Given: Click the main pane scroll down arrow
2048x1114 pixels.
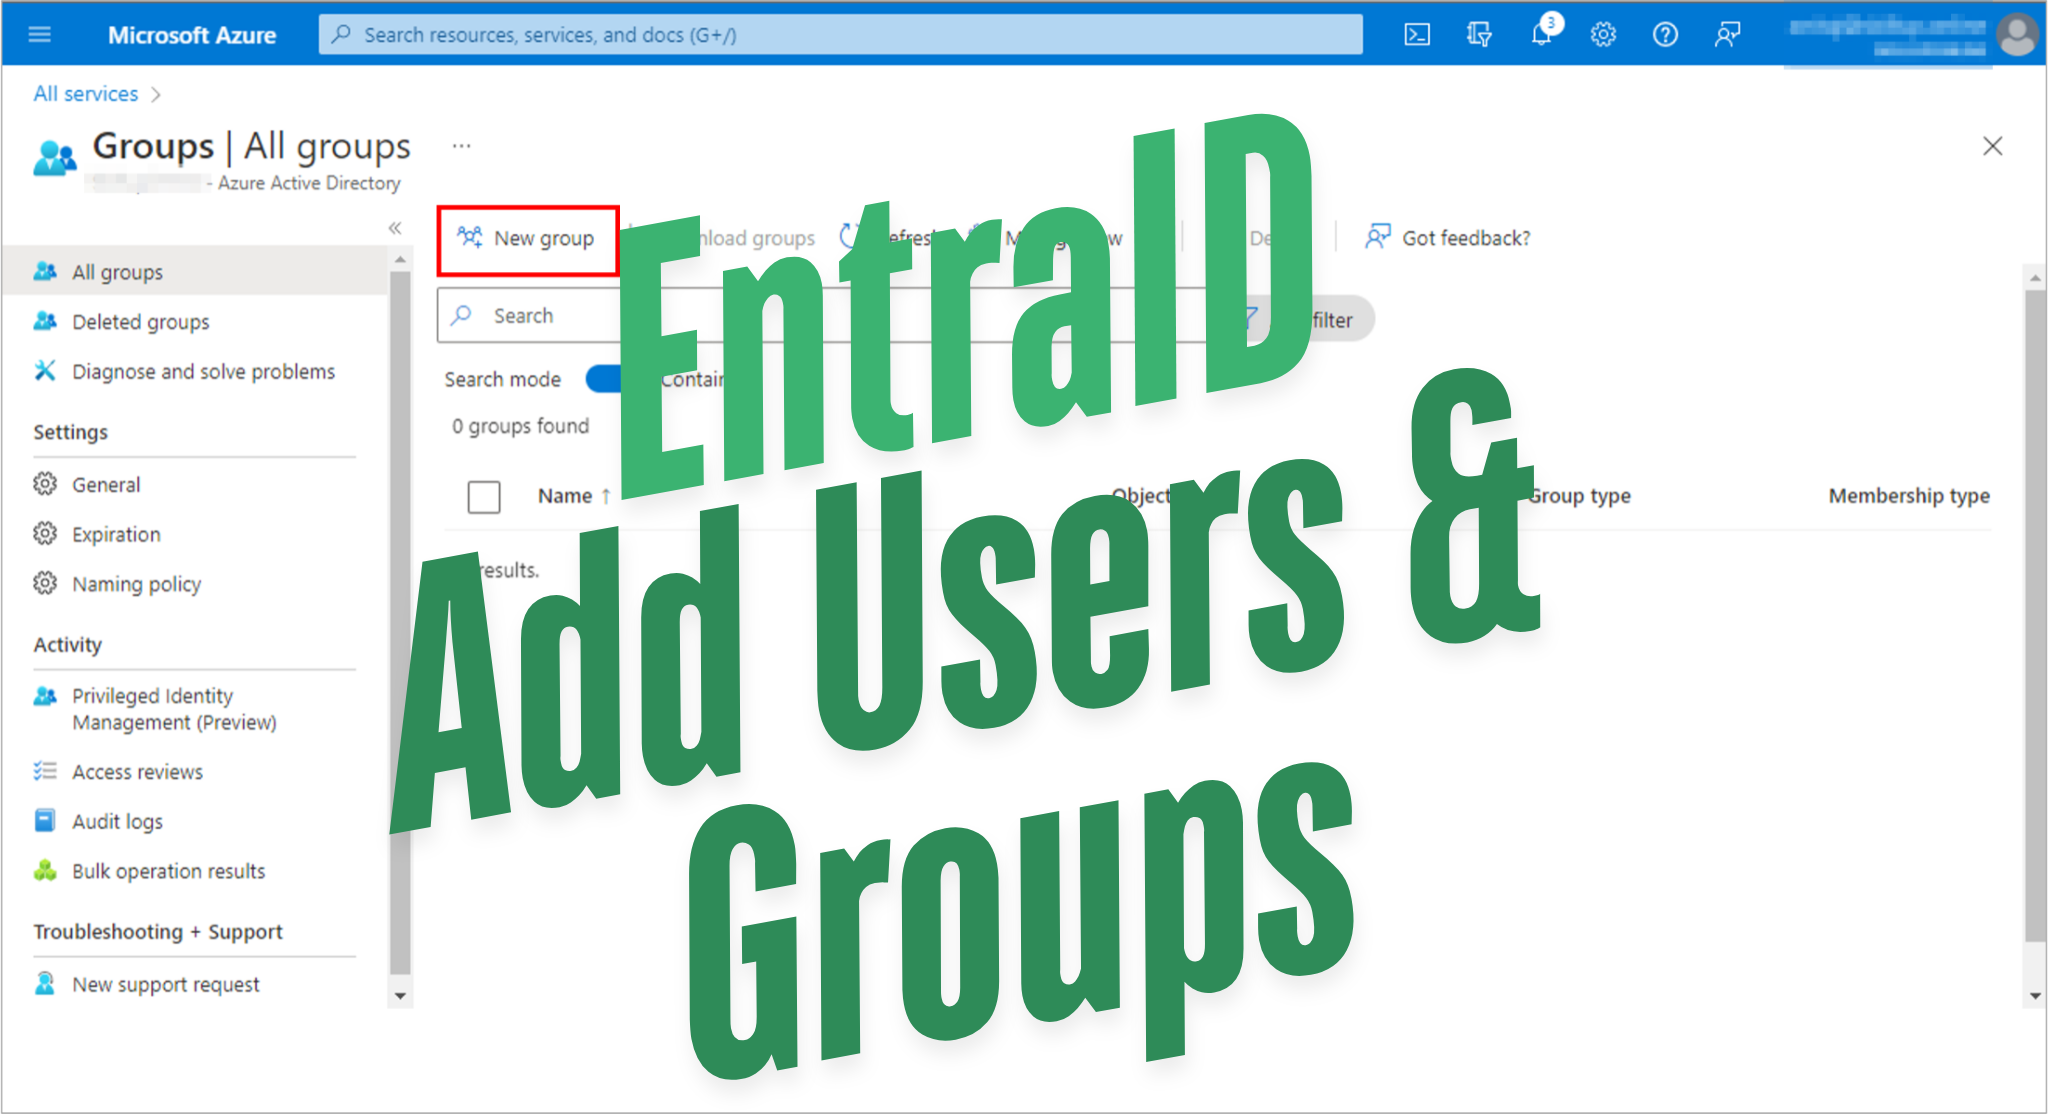Looking at the screenshot, I should 2035,996.
